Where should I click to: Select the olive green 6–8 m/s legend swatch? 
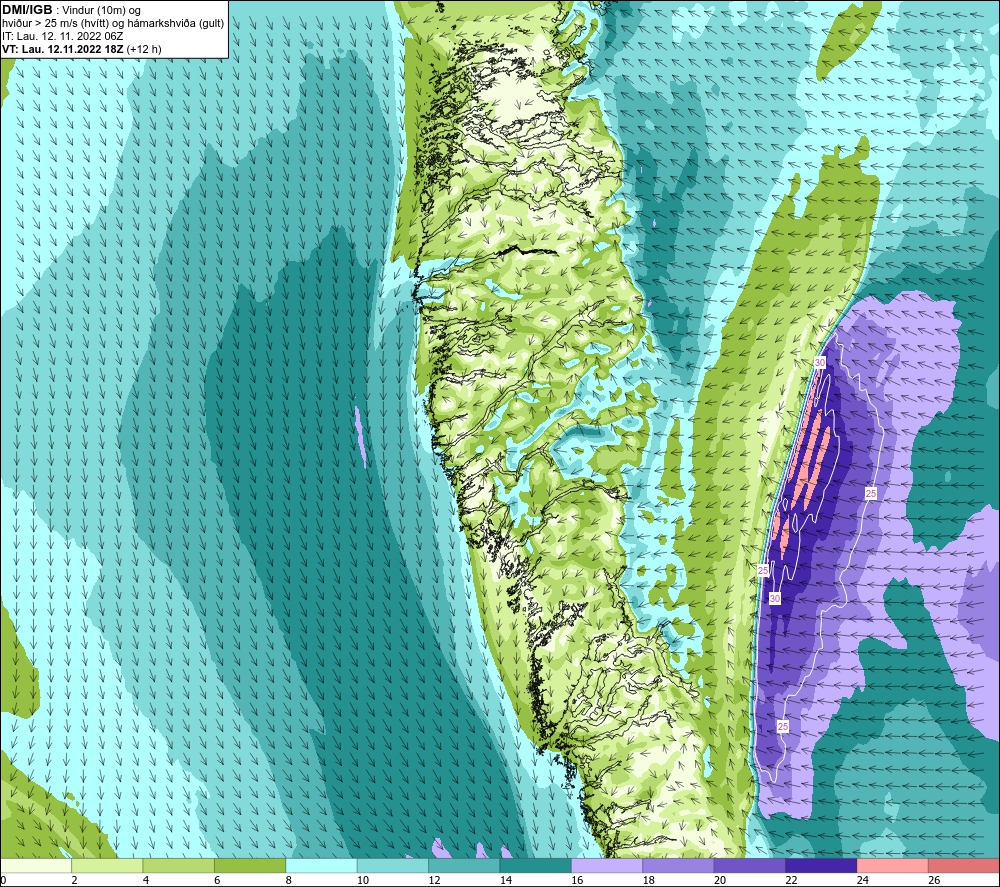[x=250, y=865]
